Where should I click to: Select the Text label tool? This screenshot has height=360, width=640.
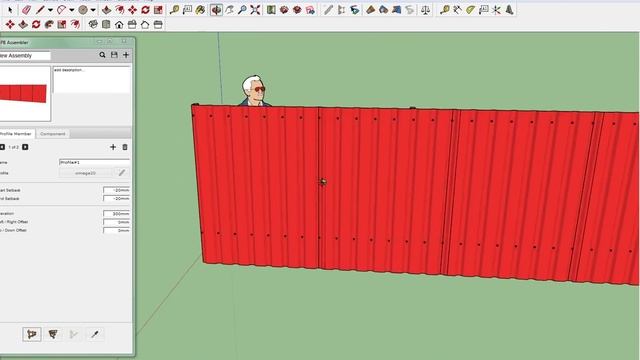pos(187,10)
